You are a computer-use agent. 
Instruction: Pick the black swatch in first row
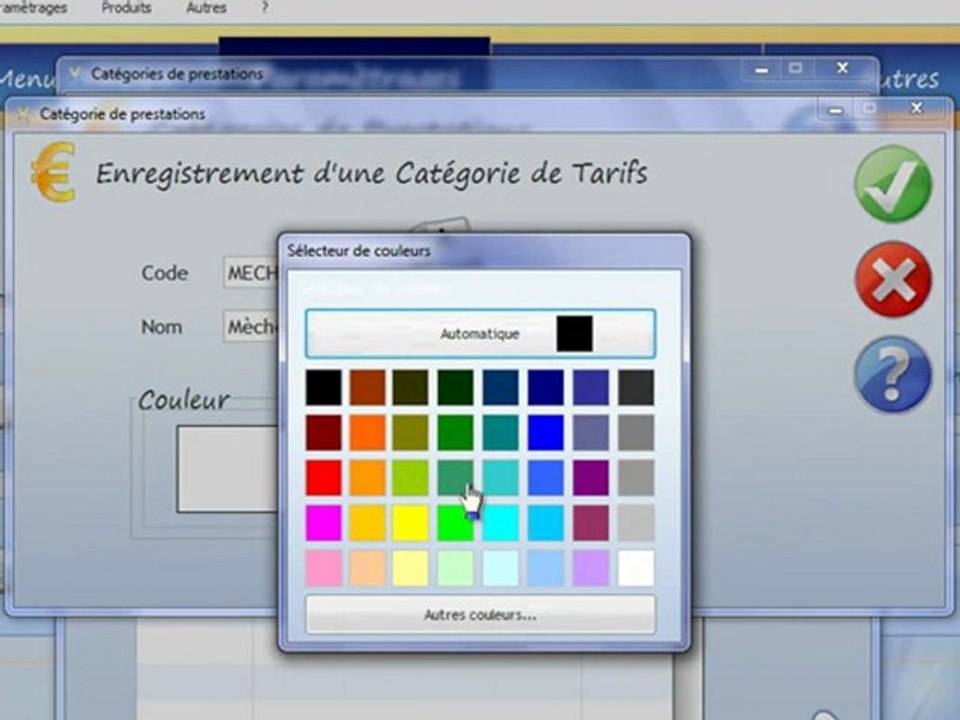[x=323, y=387]
